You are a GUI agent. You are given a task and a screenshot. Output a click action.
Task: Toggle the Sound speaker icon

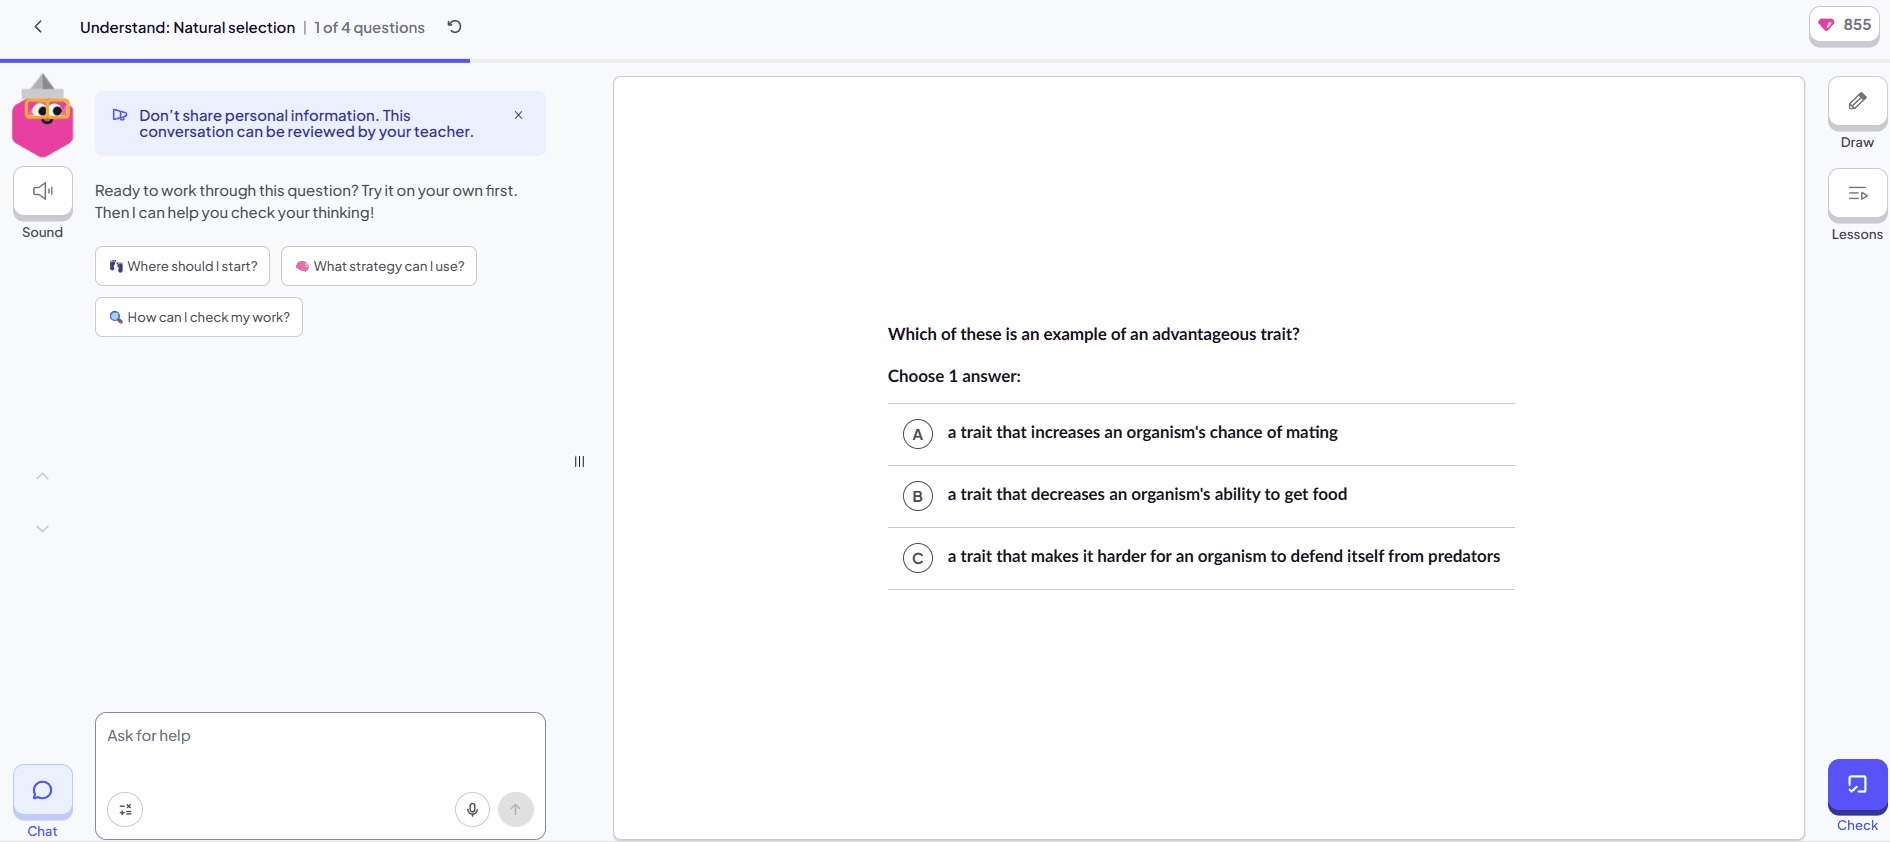[x=43, y=192]
